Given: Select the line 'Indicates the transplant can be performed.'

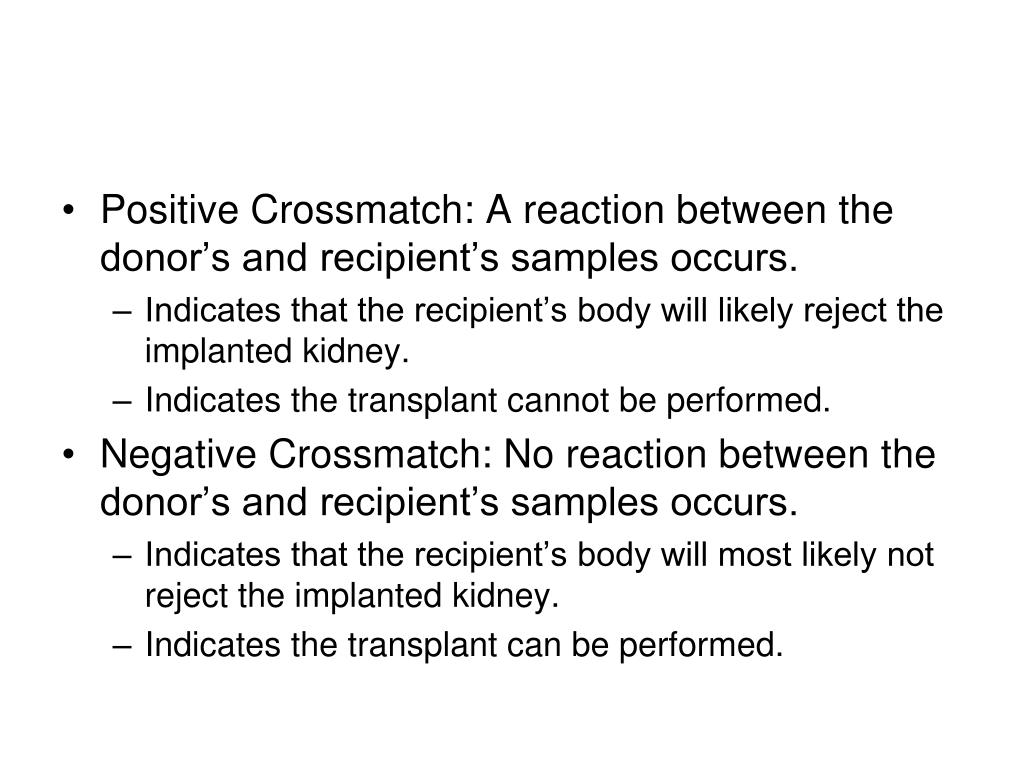Looking at the screenshot, I should pyautogui.click(x=462, y=645).
